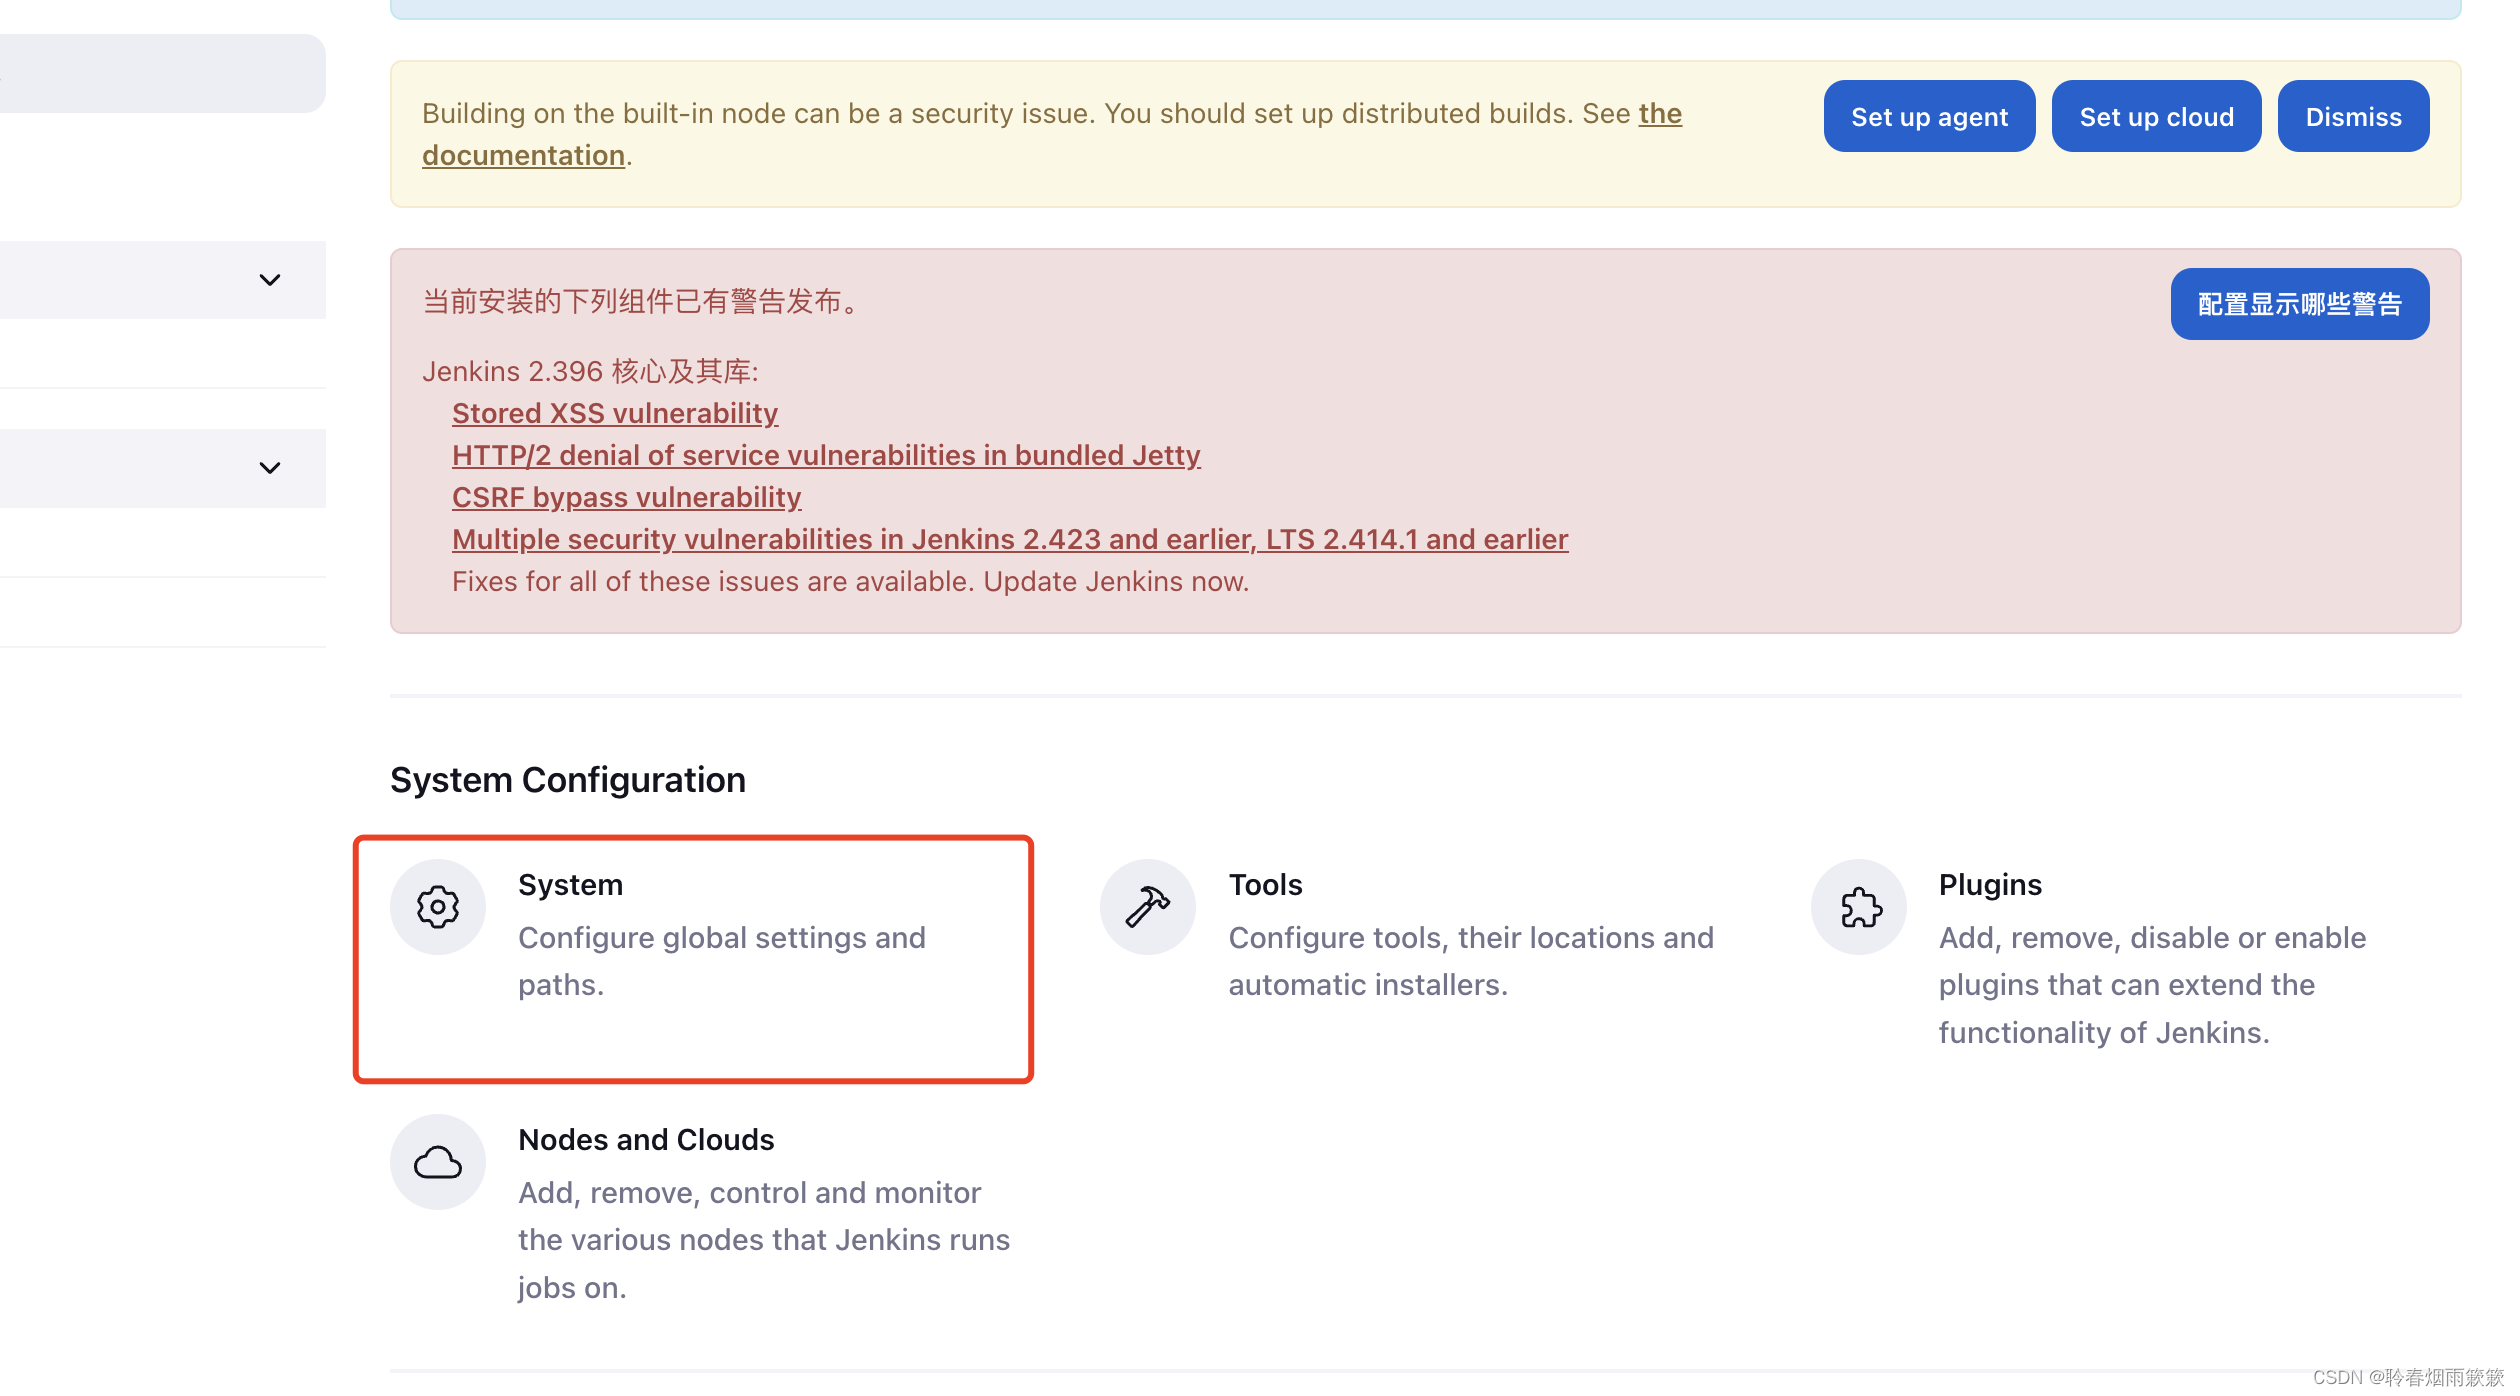Click 'Add, remove, disable or enable plugins' description

[x=2152, y=985]
